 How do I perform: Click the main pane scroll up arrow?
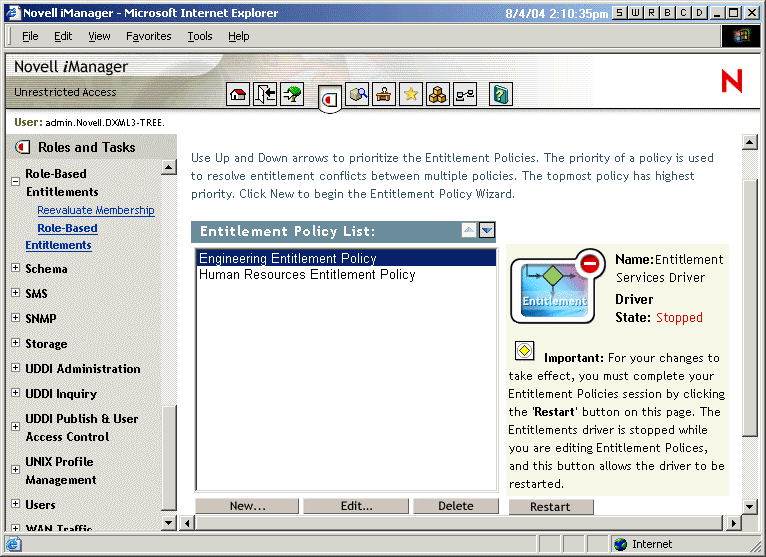click(x=750, y=142)
